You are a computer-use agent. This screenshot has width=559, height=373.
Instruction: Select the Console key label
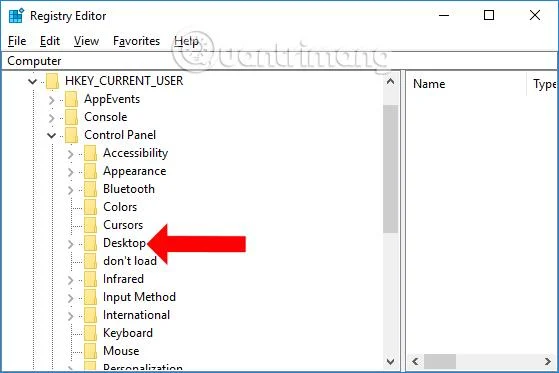[x=106, y=117]
